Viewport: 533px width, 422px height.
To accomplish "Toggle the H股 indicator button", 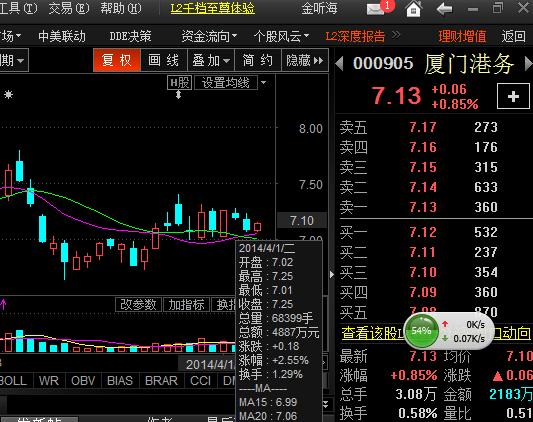I will pyautogui.click(x=179, y=83).
